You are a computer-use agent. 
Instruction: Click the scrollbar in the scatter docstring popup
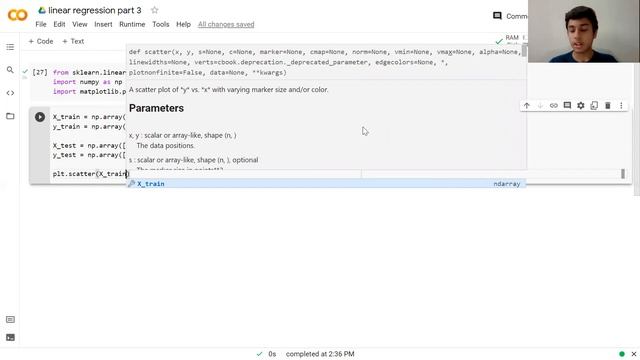point(524,51)
